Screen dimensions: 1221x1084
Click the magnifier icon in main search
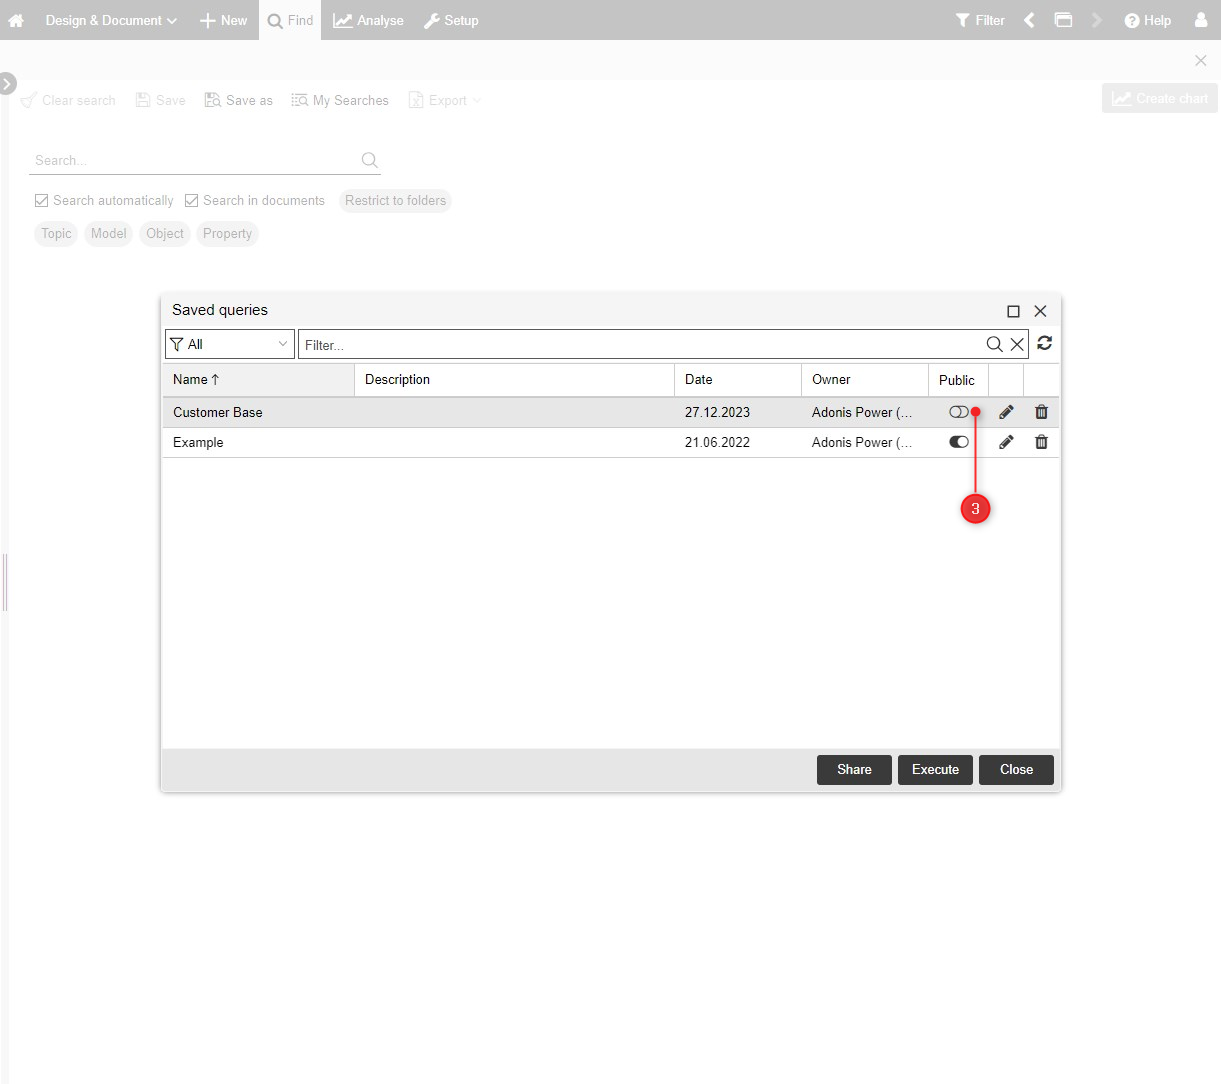(x=369, y=160)
